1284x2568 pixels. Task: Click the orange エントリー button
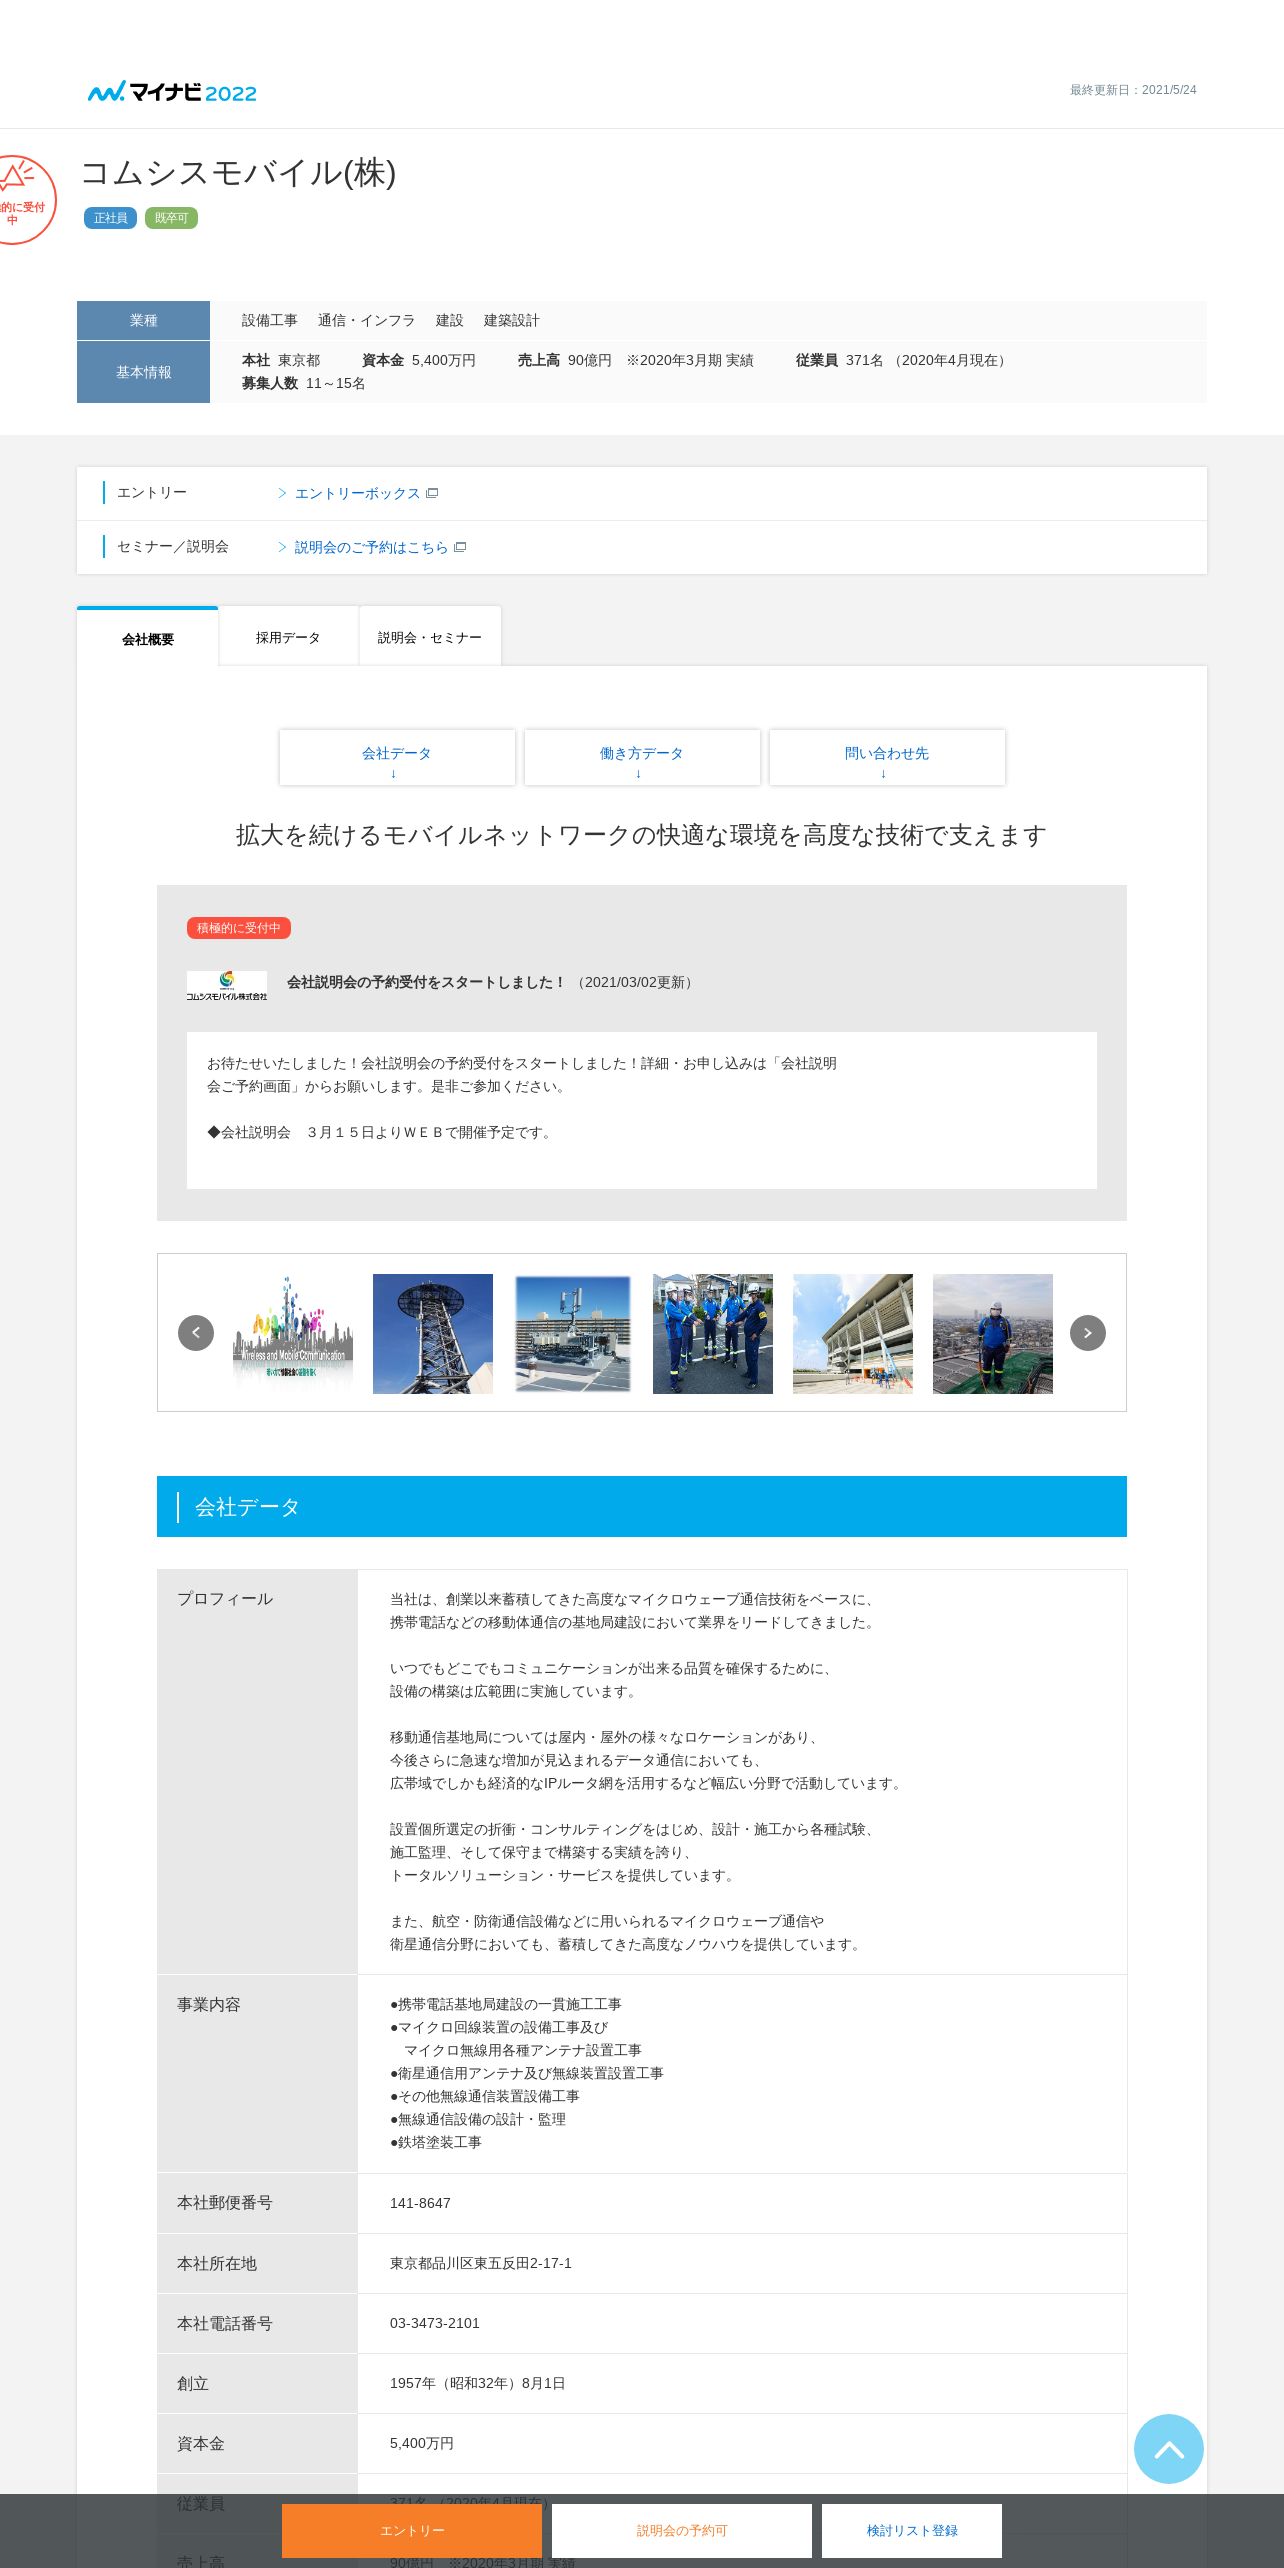pos(412,2530)
